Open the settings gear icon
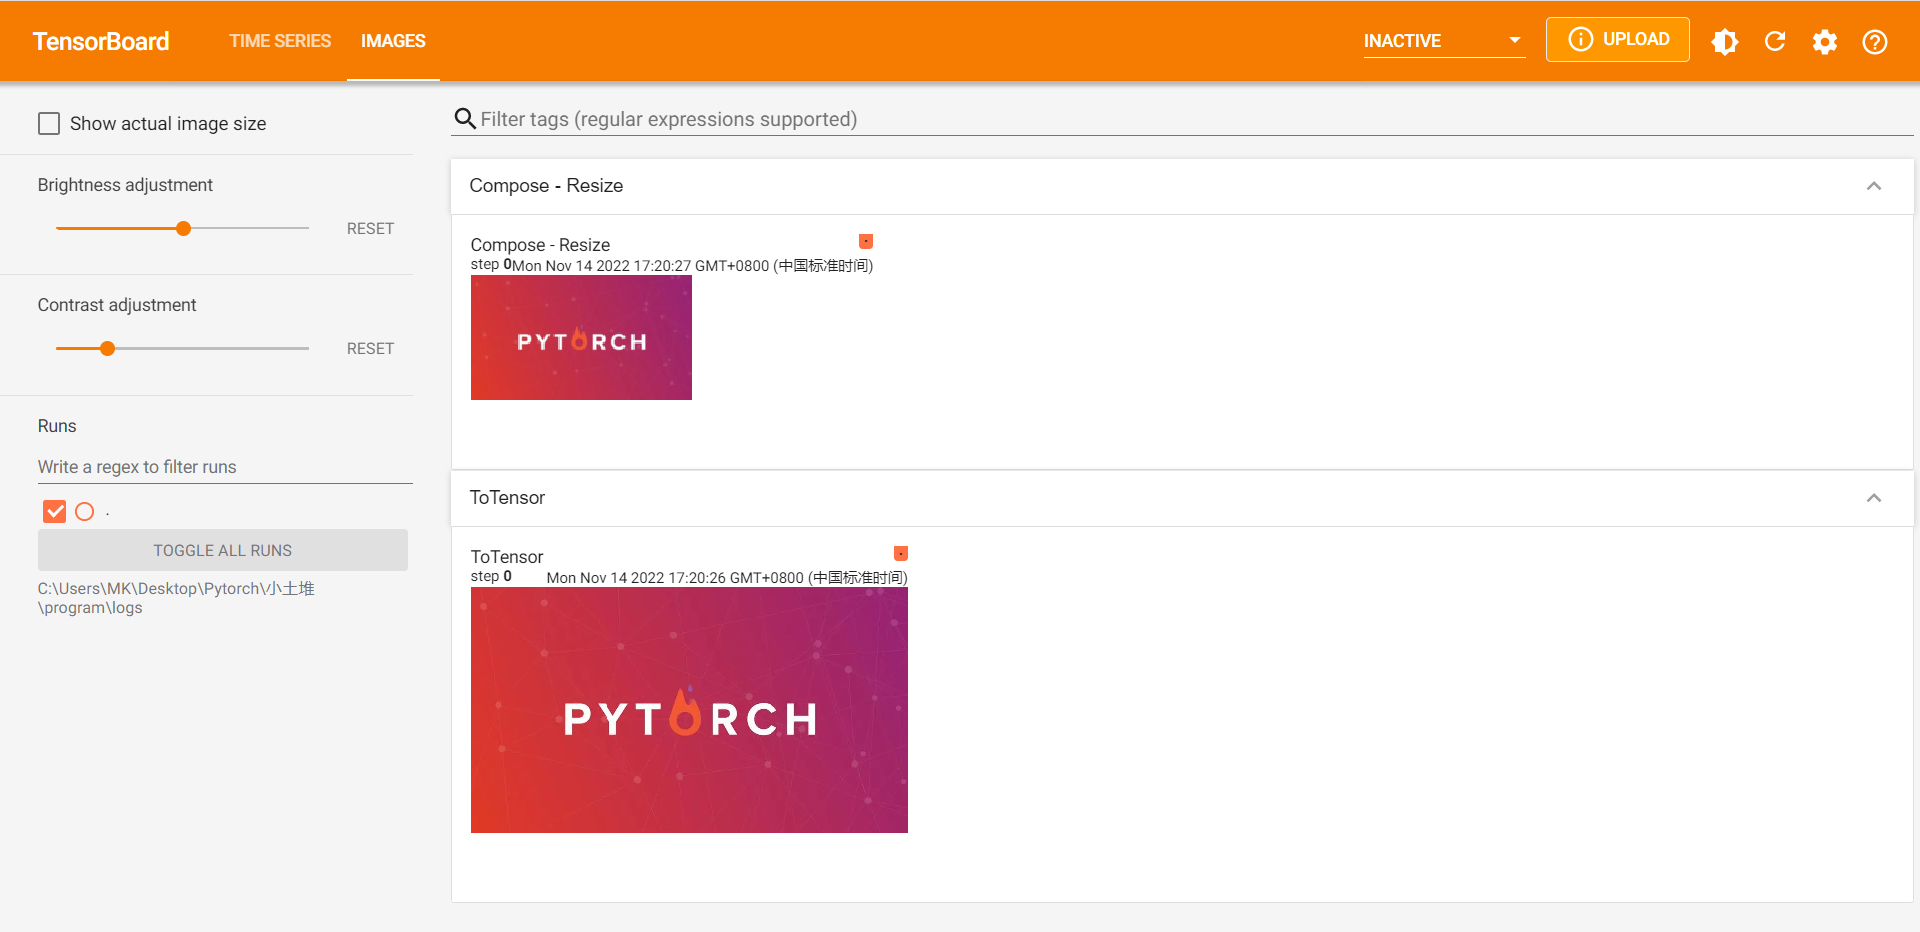 click(x=1825, y=41)
